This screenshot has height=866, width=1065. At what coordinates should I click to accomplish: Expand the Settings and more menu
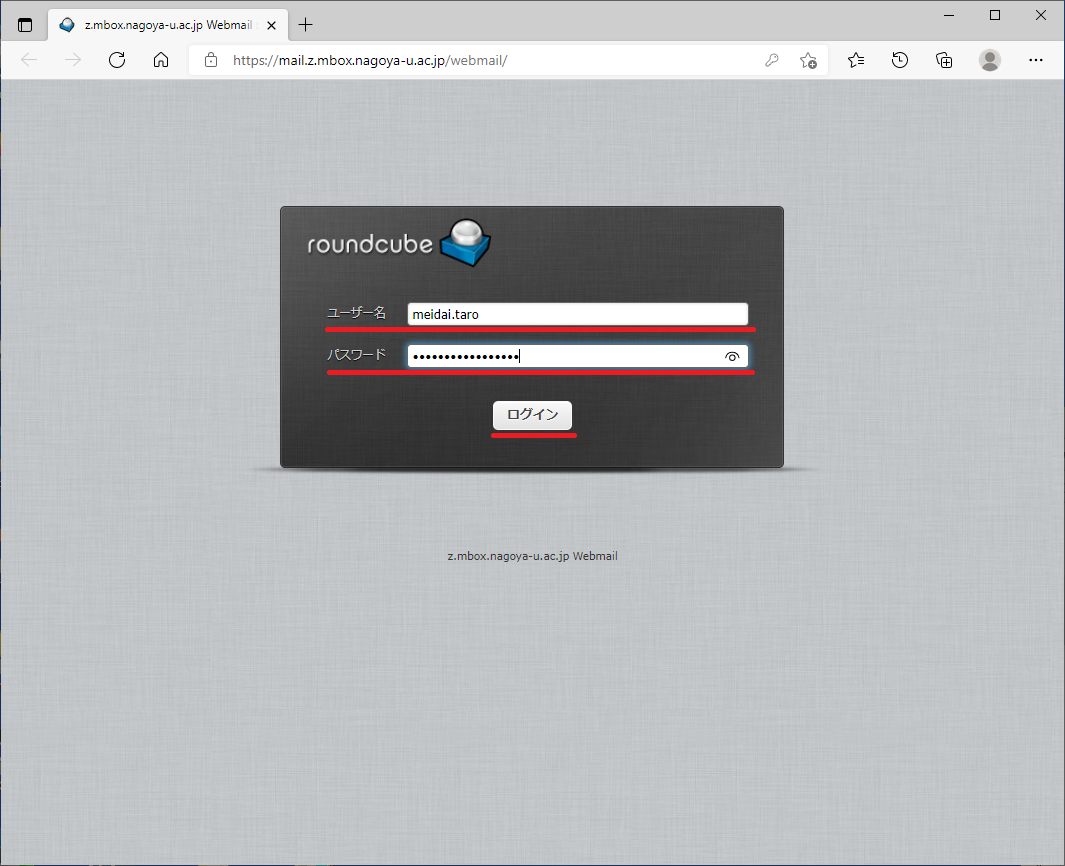1036,60
